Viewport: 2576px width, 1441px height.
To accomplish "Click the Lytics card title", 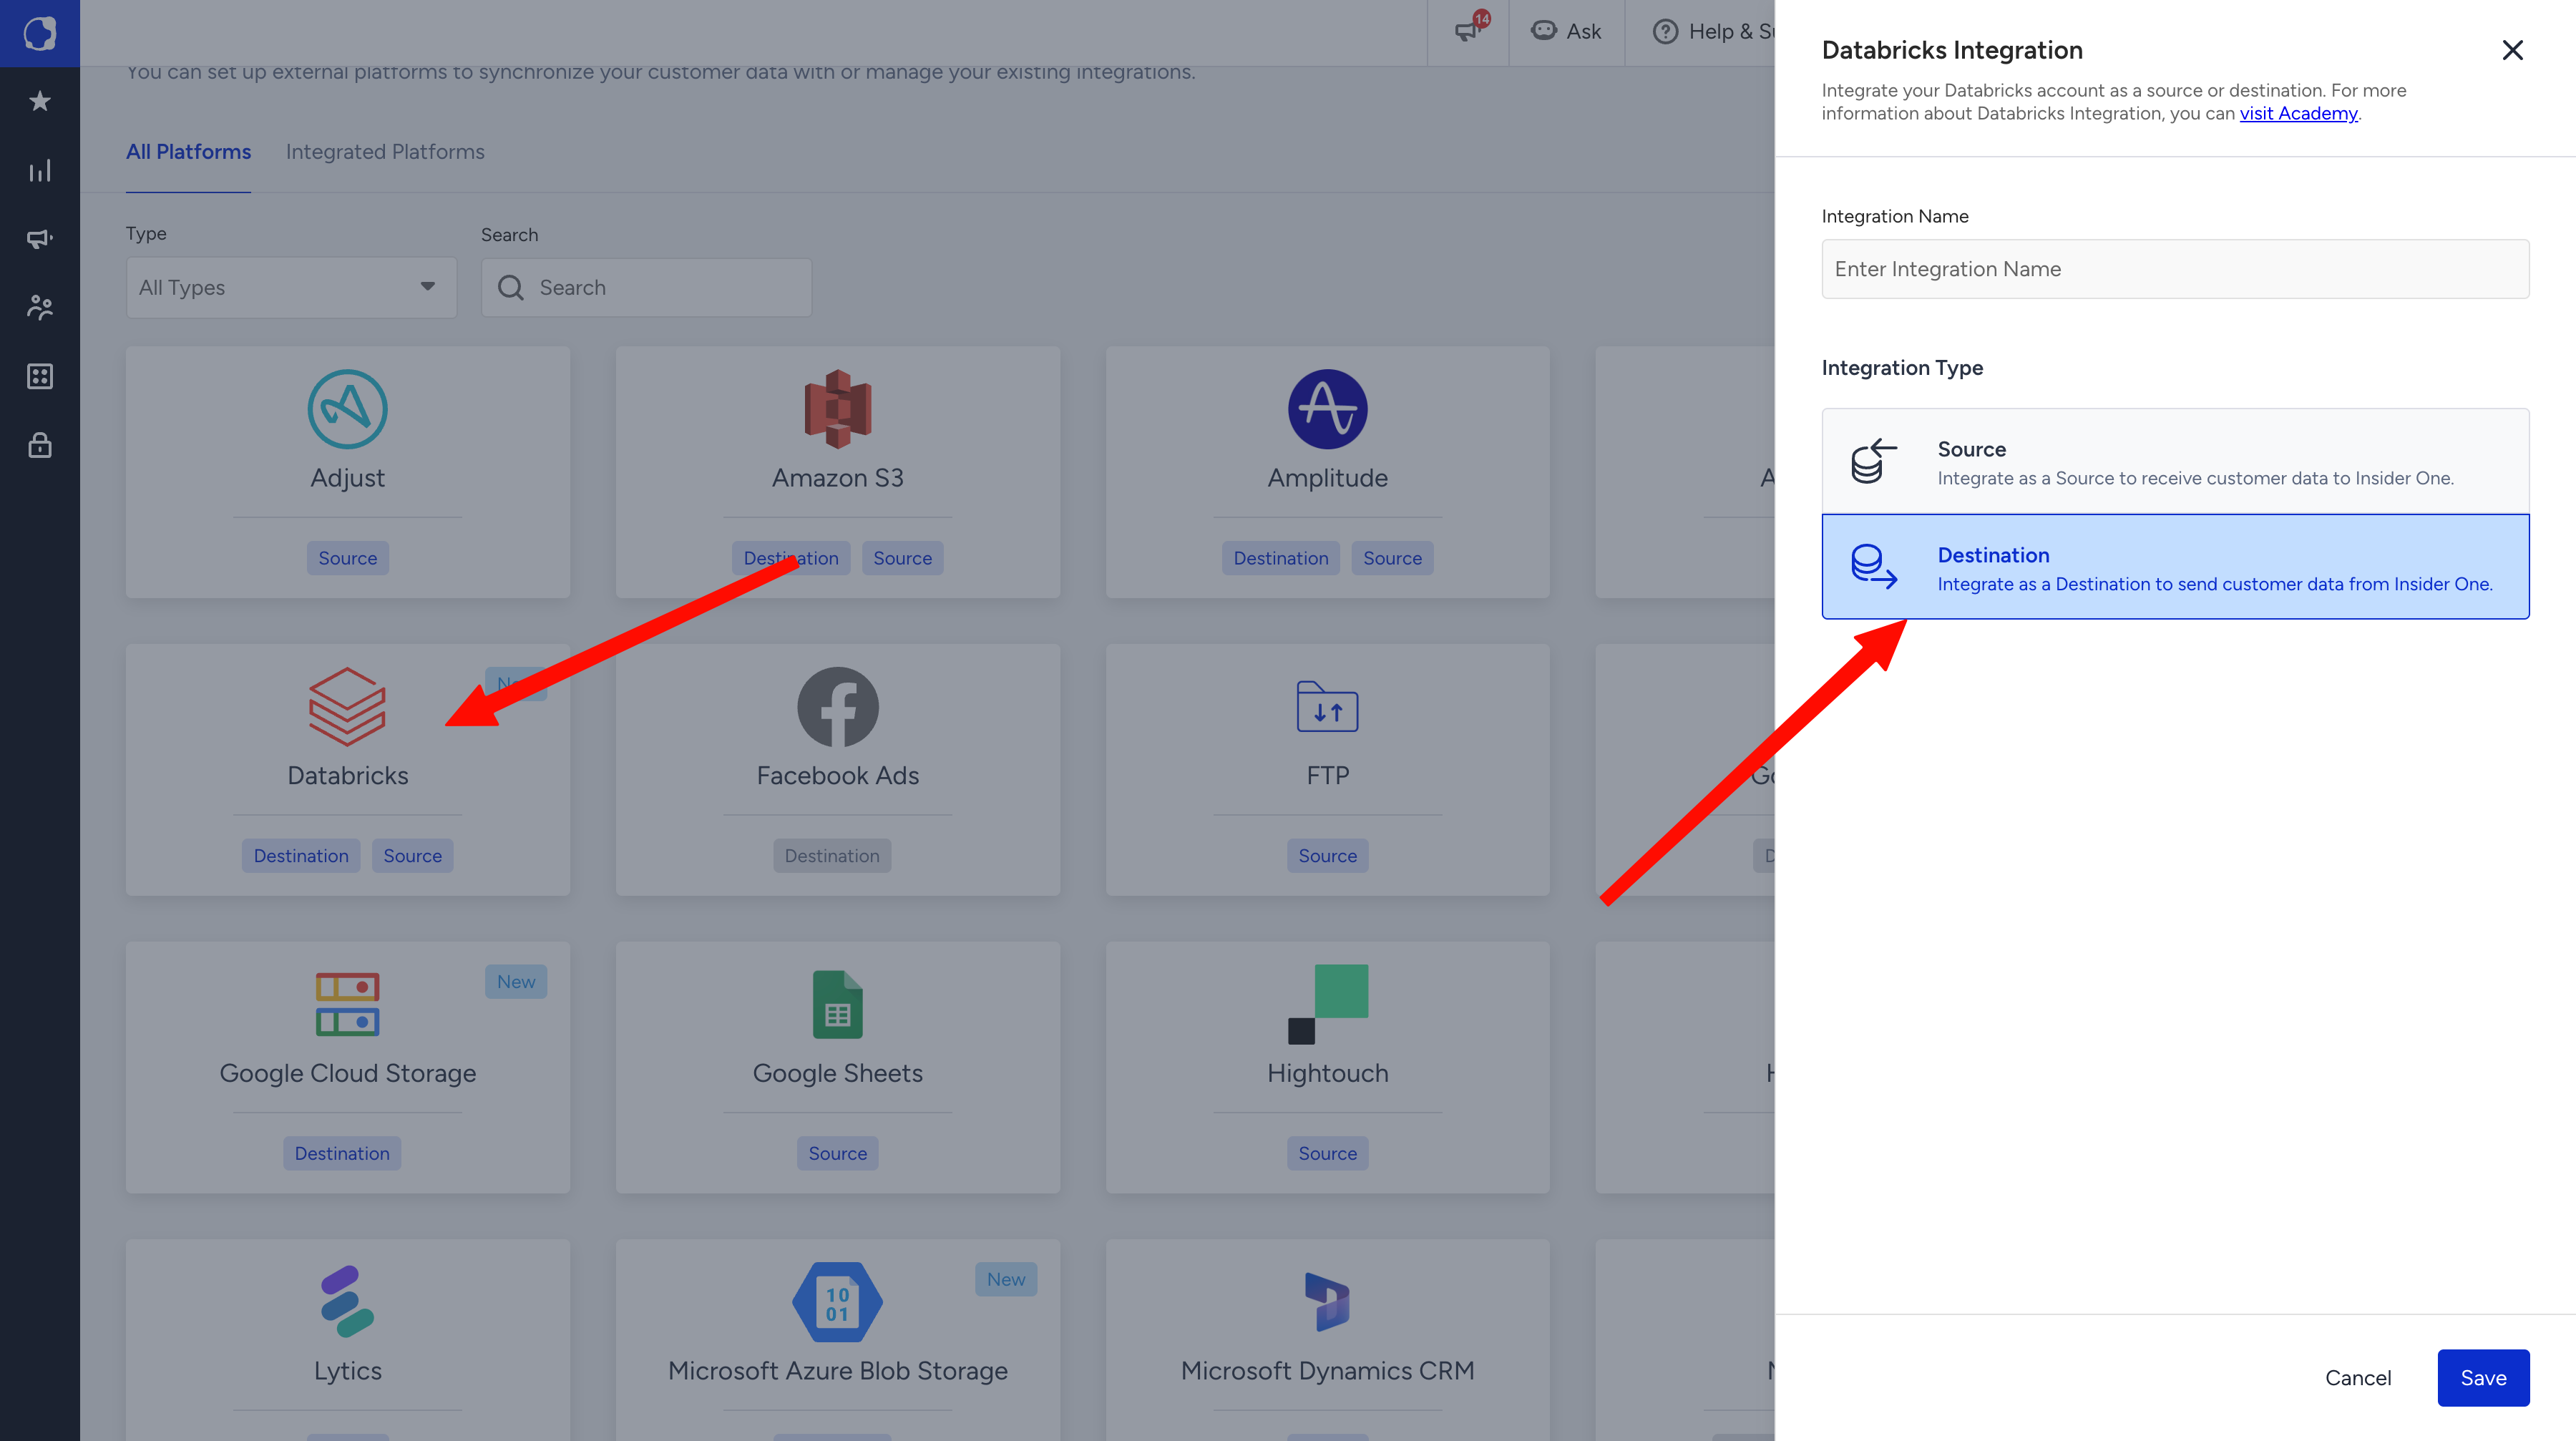I will [348, 1371].
